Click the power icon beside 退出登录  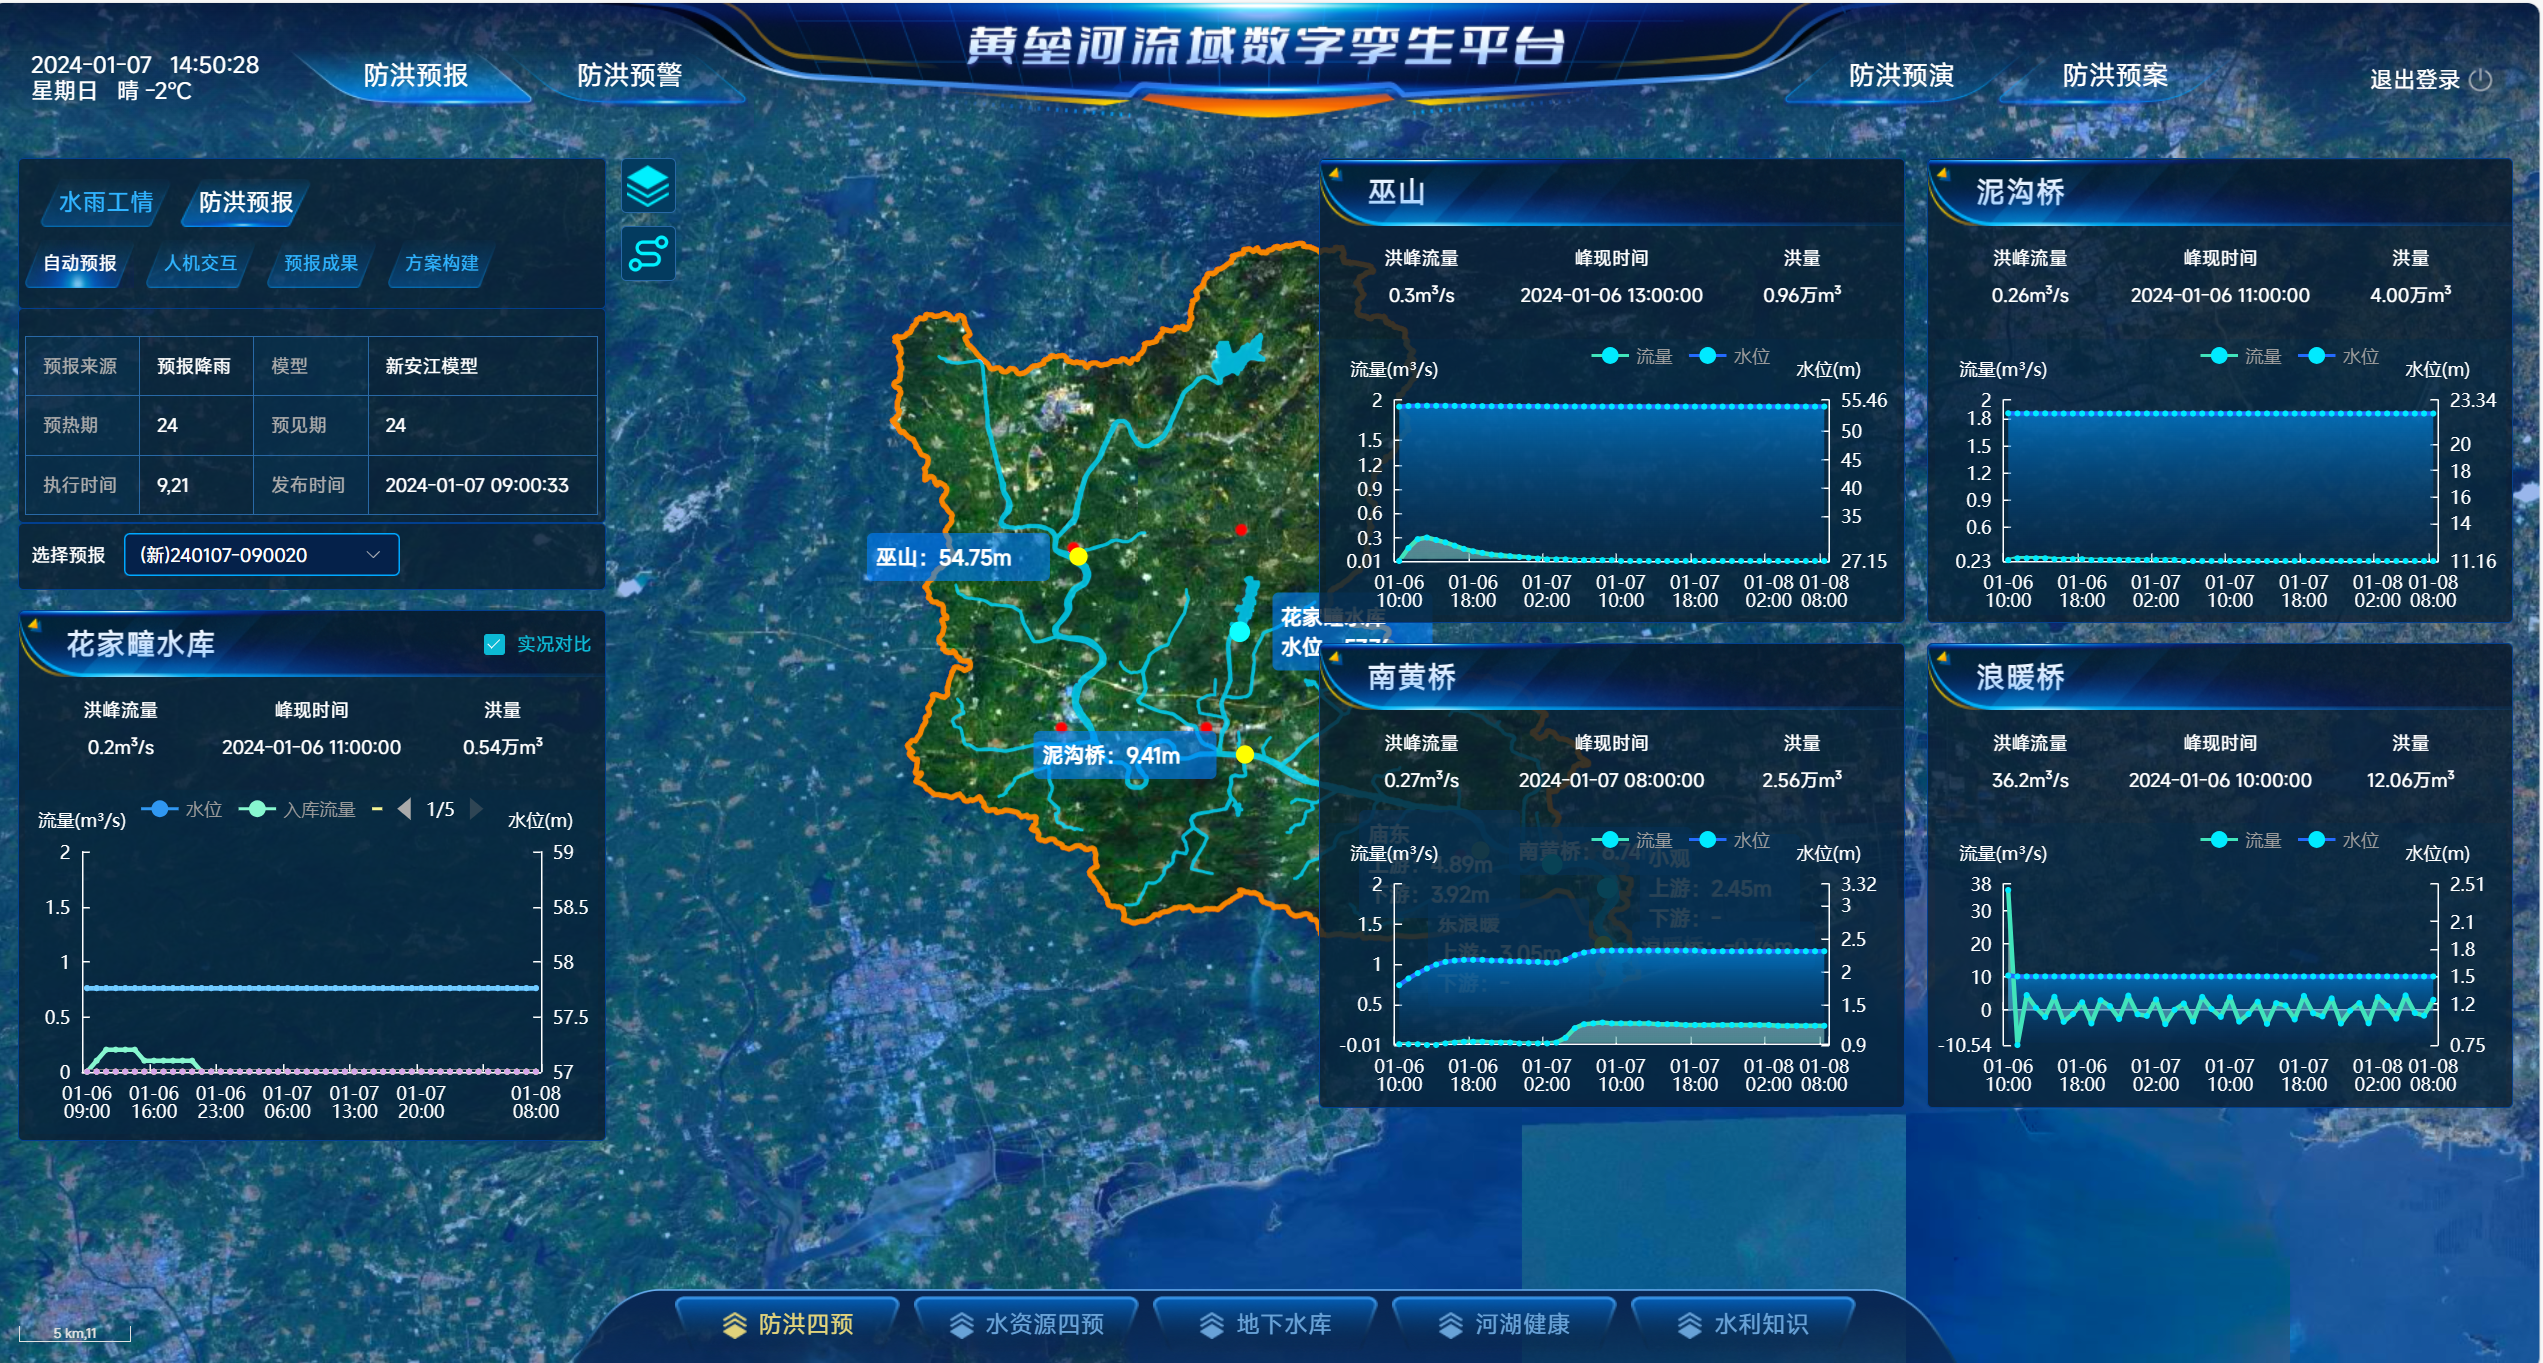click(2480, 80)
